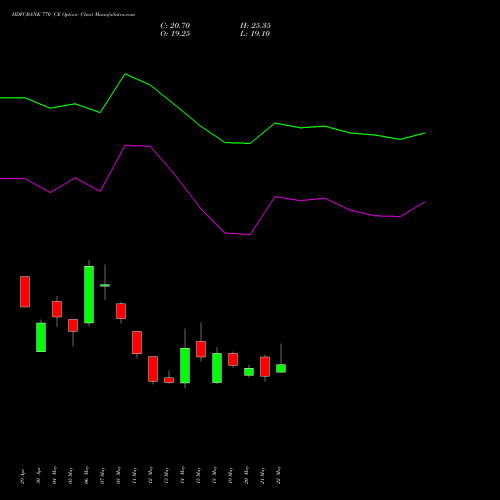Click the 15 May date axis label
The height and width of the screenshot is (500, 500).
198,475
